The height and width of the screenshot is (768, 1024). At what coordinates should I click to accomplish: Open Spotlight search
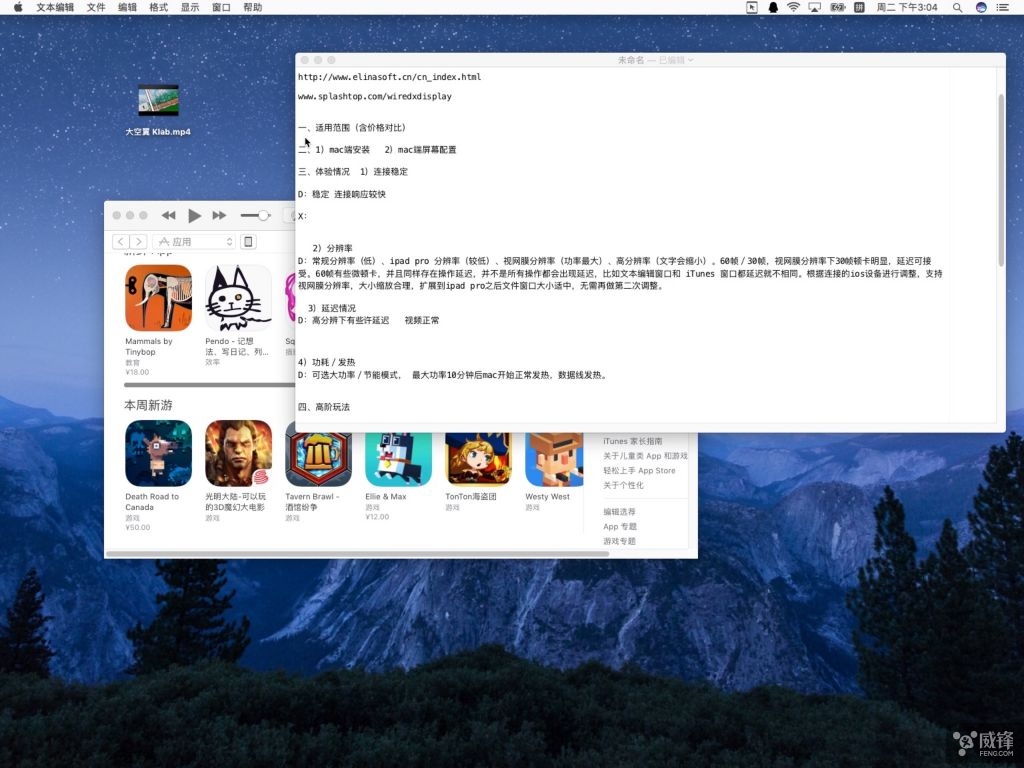957,7
